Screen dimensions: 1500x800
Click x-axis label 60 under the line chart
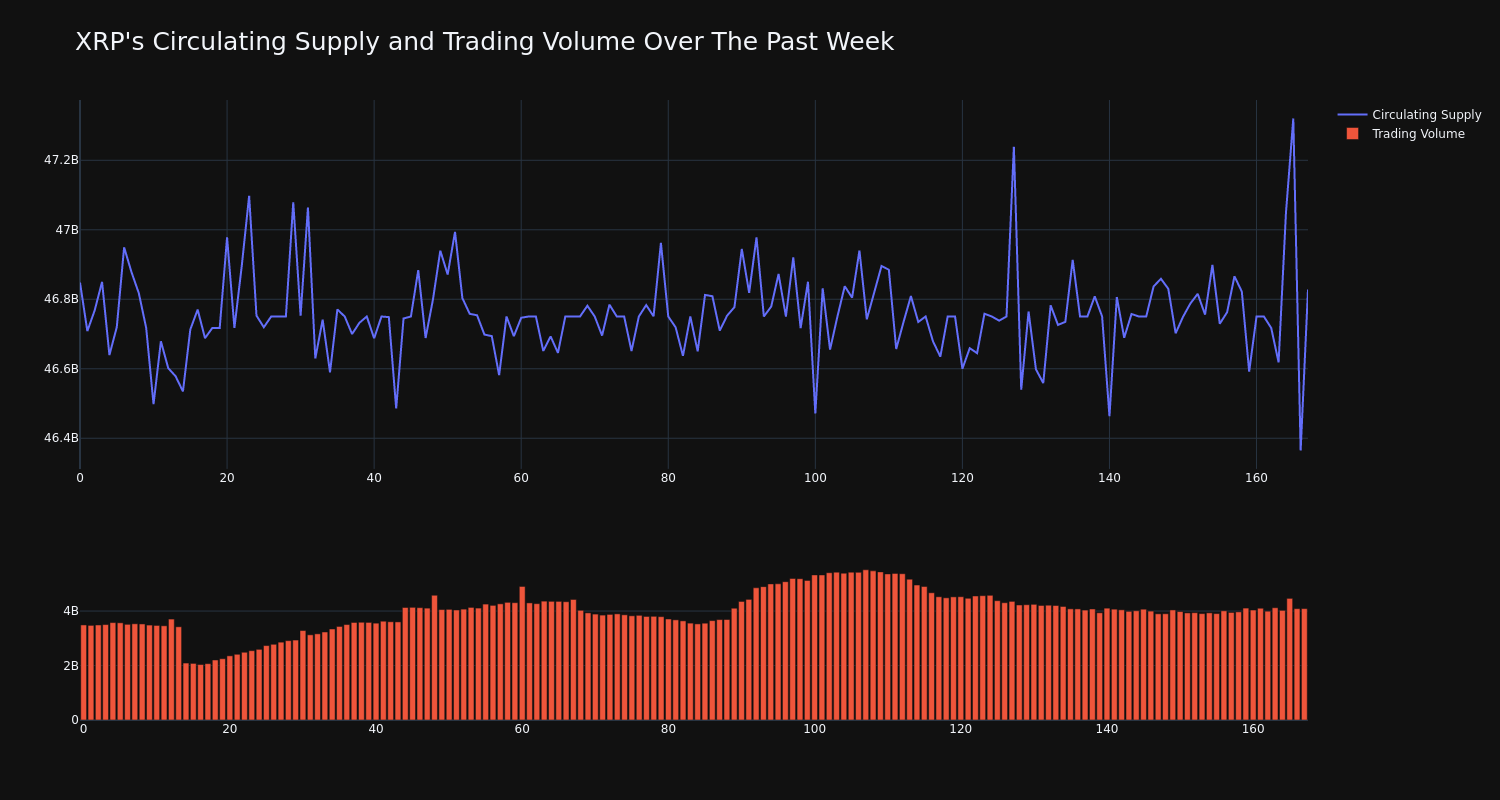[521, 478]
